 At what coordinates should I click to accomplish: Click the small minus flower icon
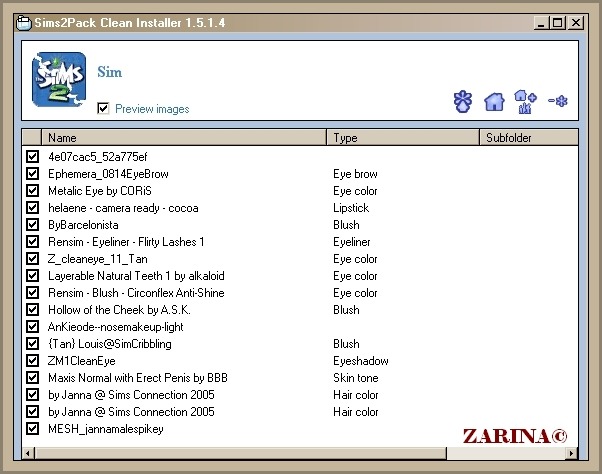tap(558, 101)
